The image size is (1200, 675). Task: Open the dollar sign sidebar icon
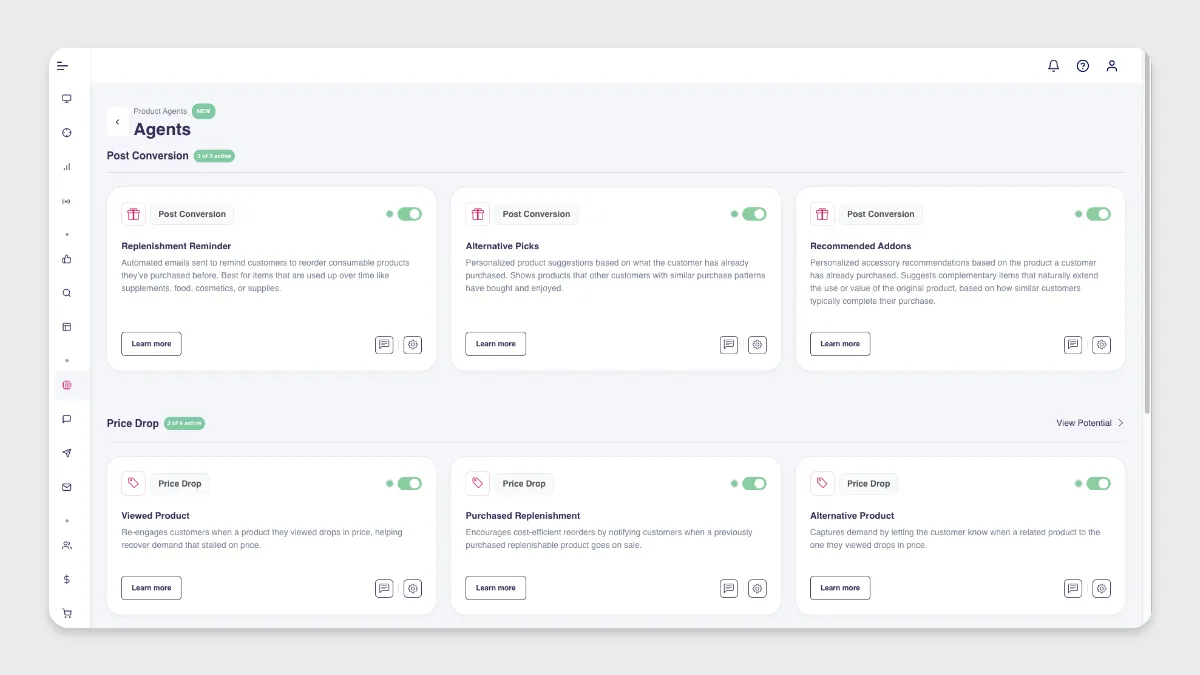[67, 579]
